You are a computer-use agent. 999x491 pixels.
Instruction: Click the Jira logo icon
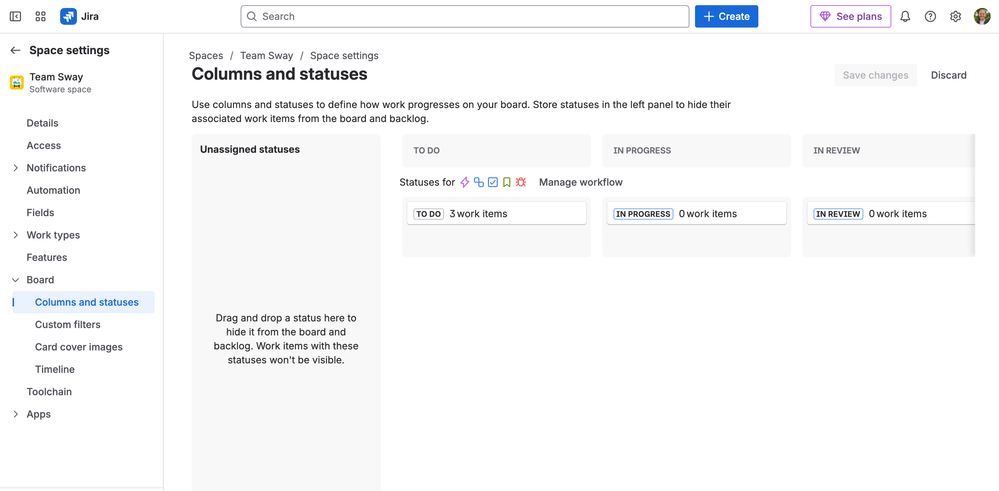[68, 16]
